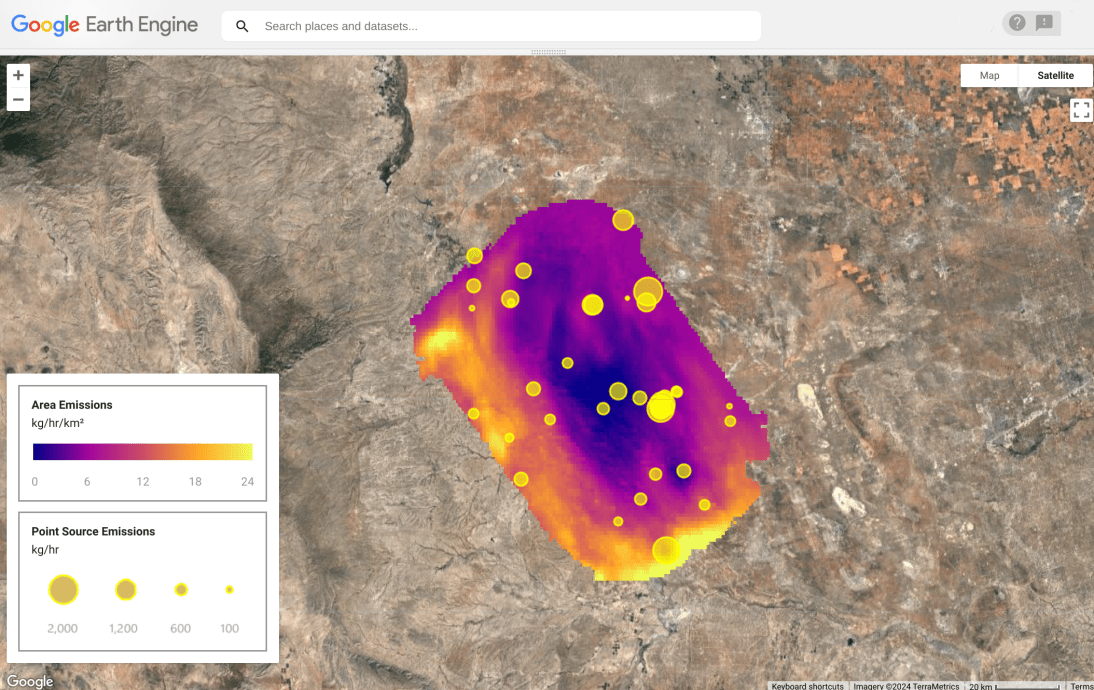Click the search magnifying glass icon
The width and height of the screenshot is (1094, 690).
(x=241, y=25)
